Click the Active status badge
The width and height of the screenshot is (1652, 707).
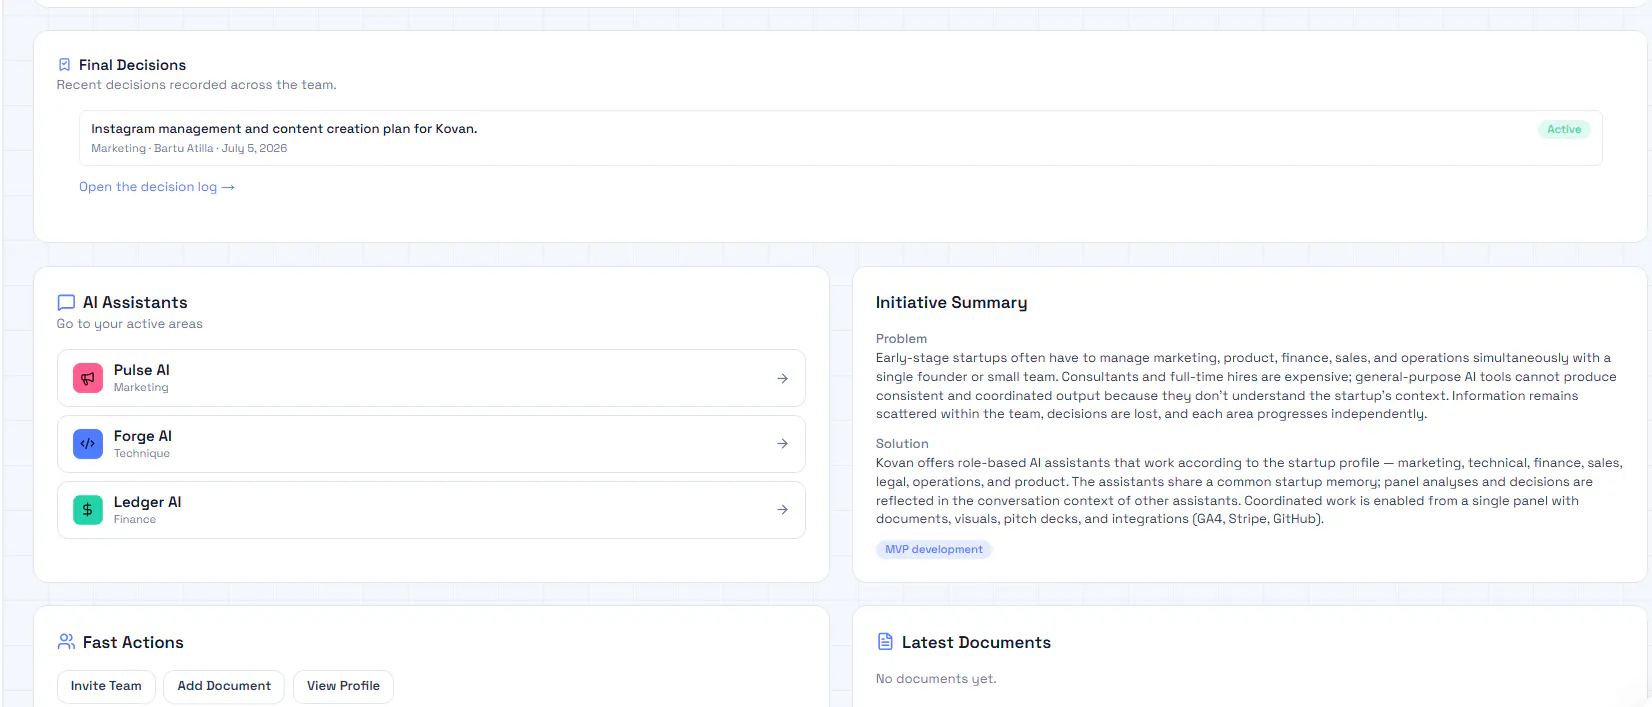point(1564,129)
